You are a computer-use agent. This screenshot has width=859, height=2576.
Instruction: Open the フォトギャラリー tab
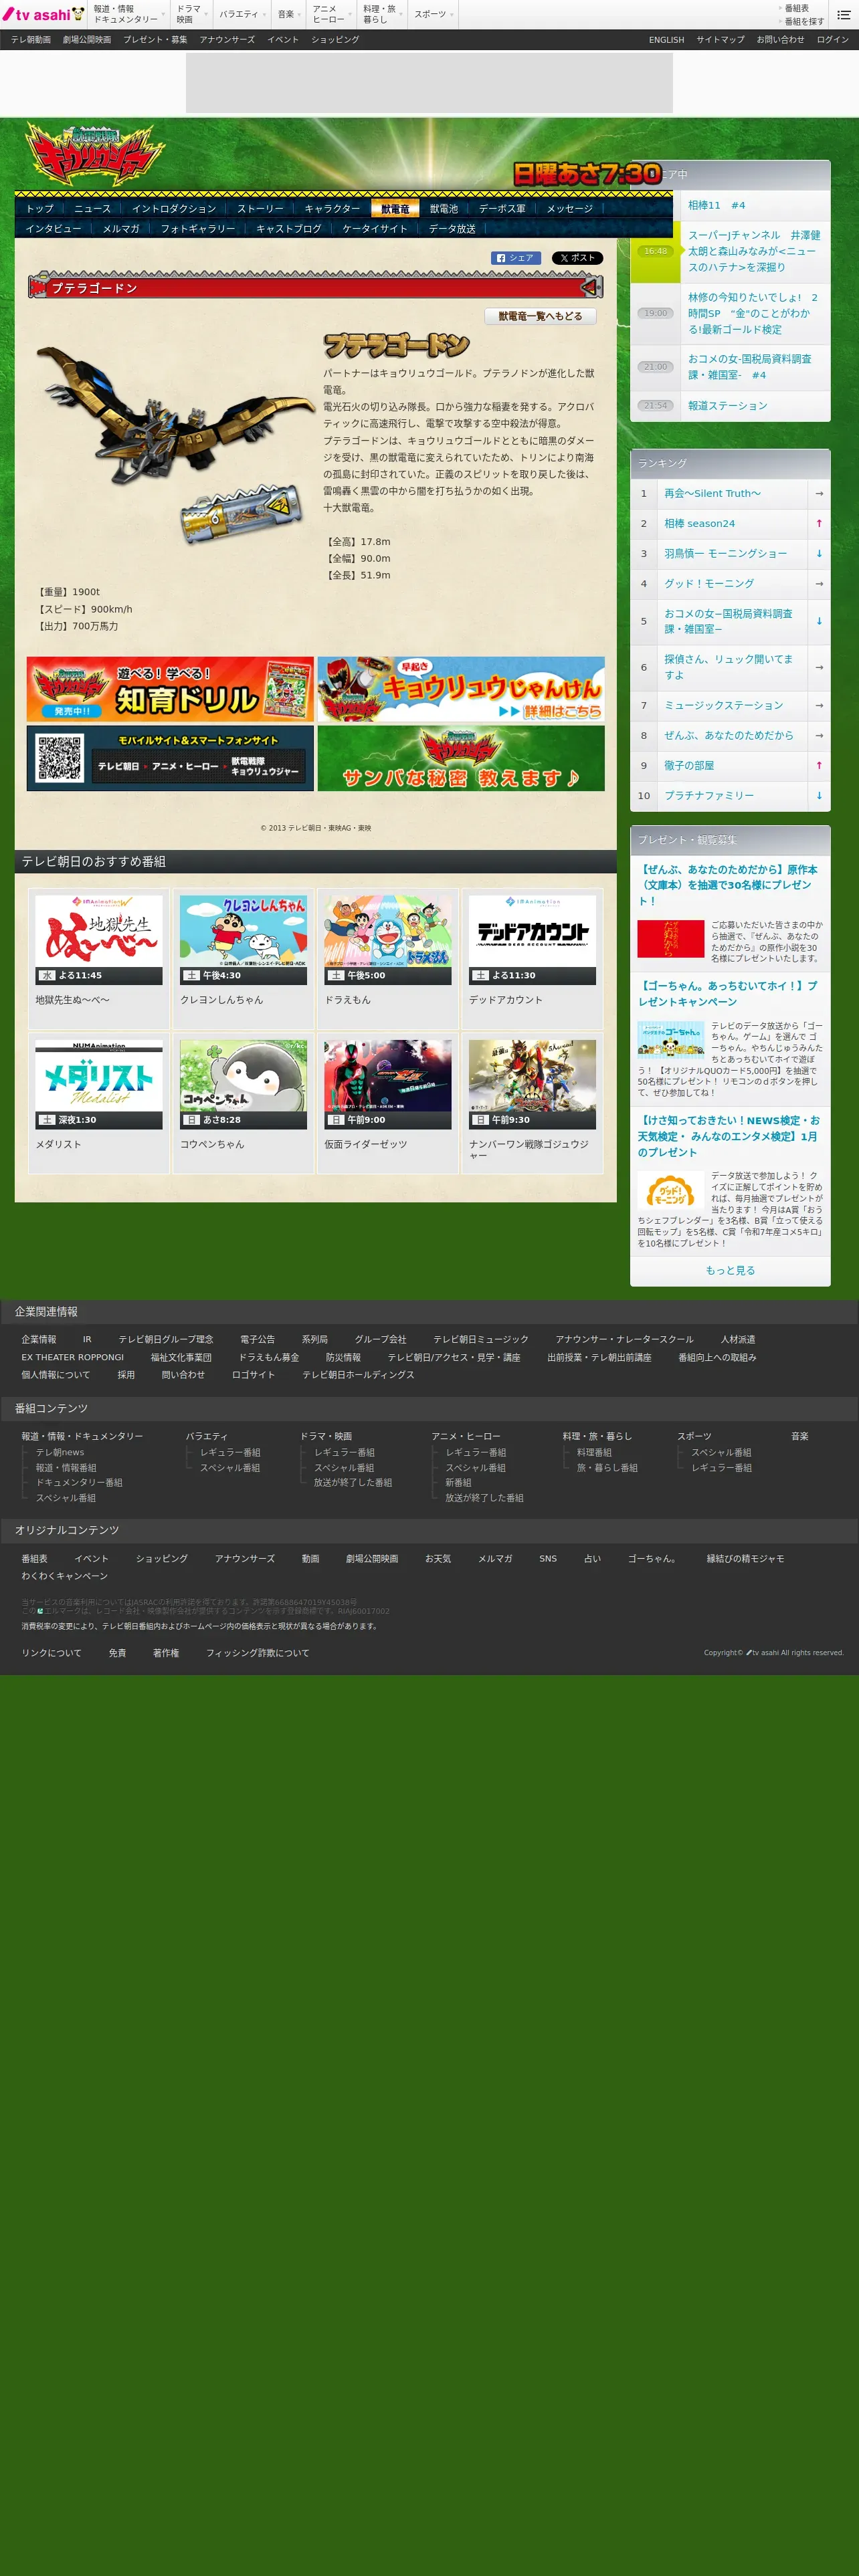tap(198, 229)
